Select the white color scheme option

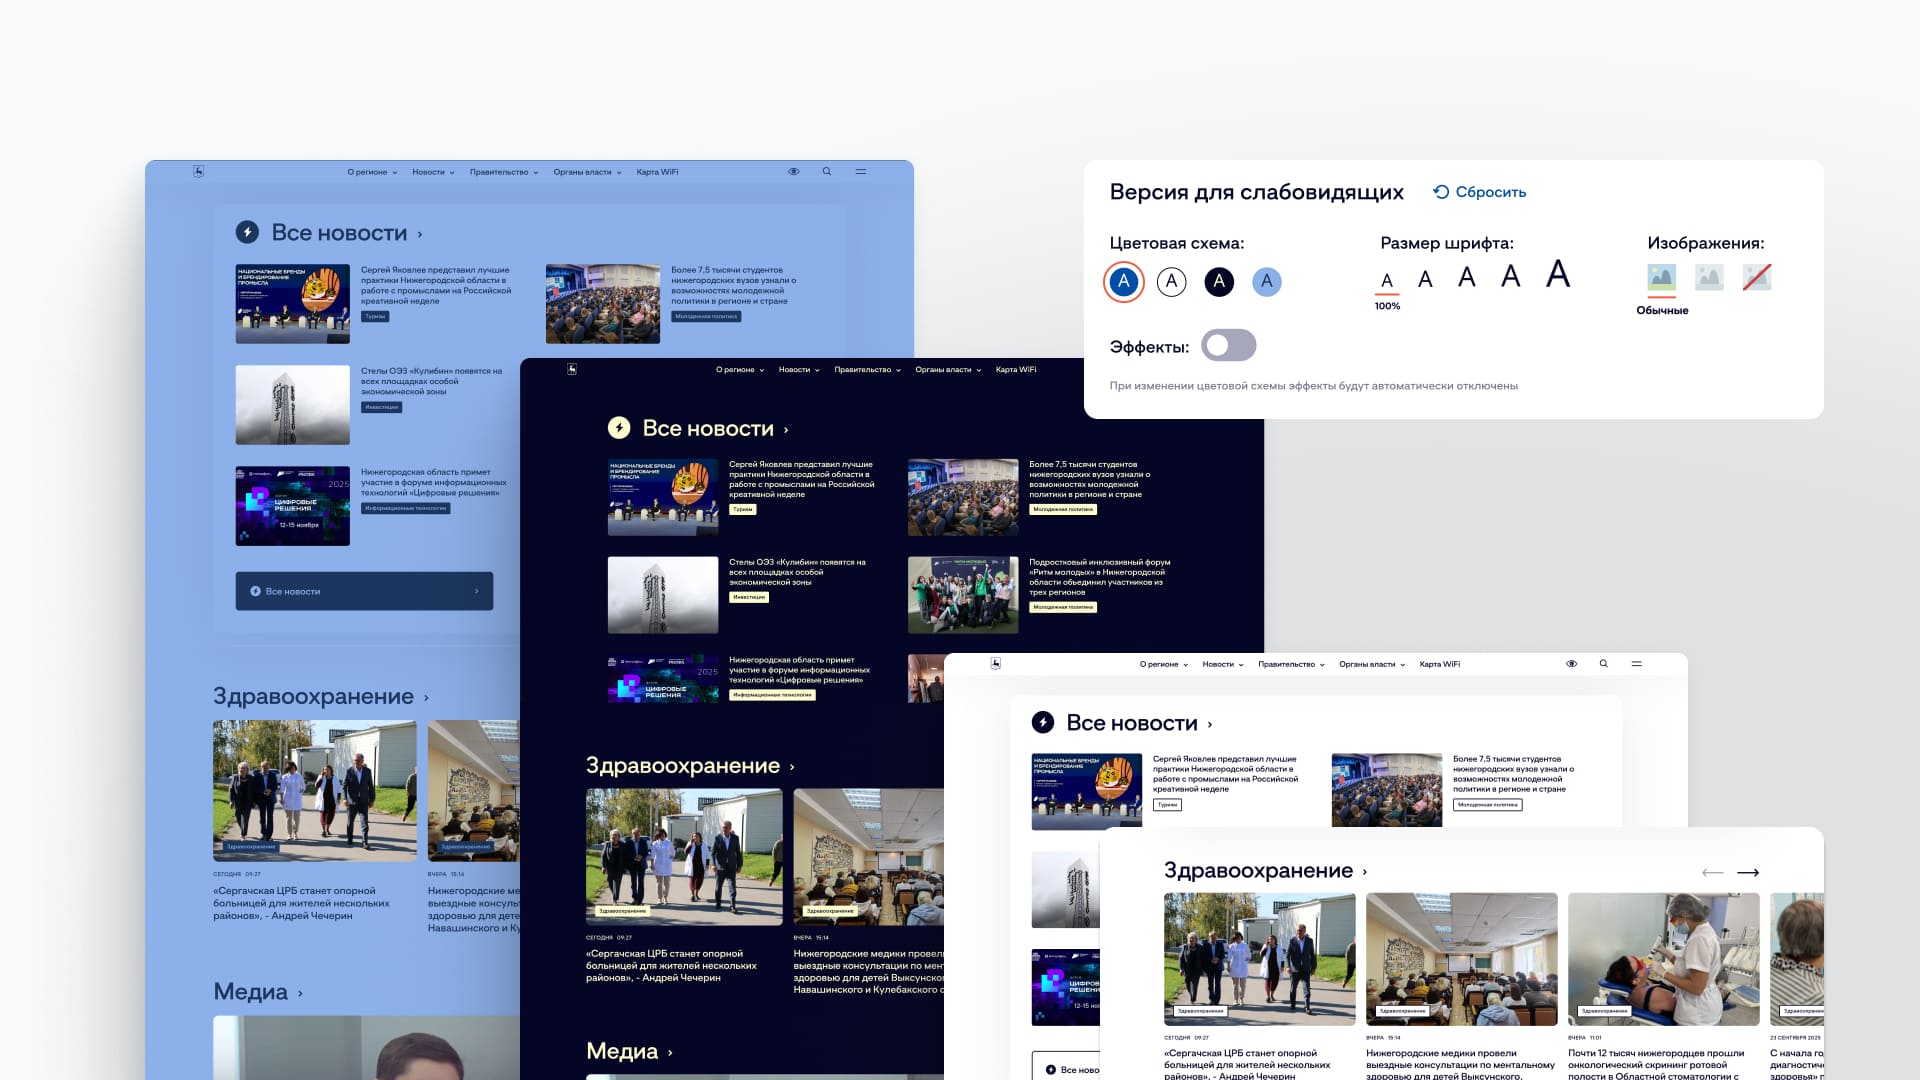(x=1171, y=282)
